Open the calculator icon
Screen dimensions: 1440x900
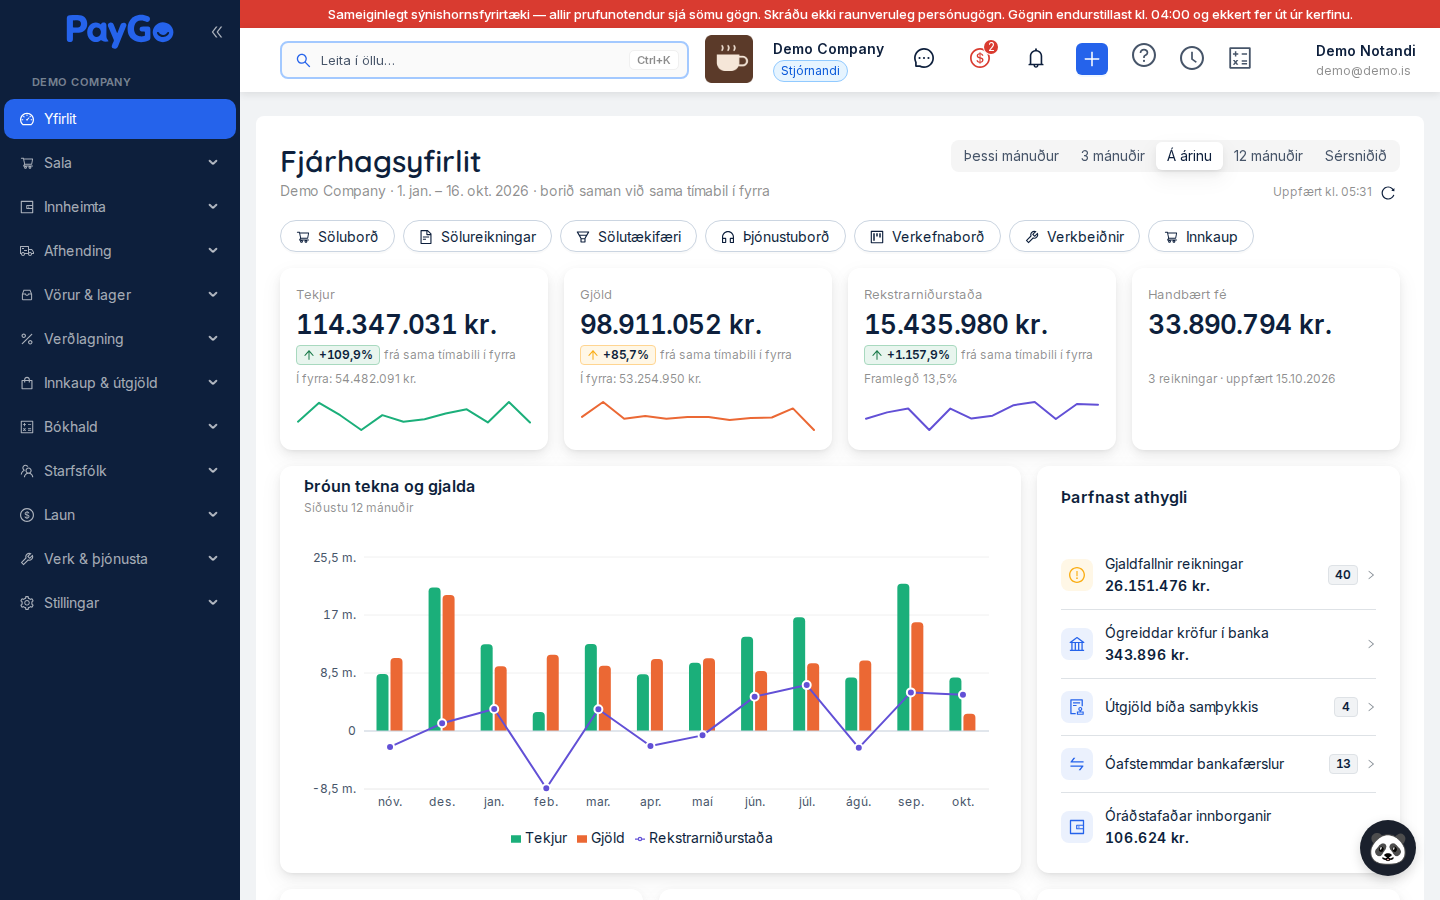click(1240, 59)
